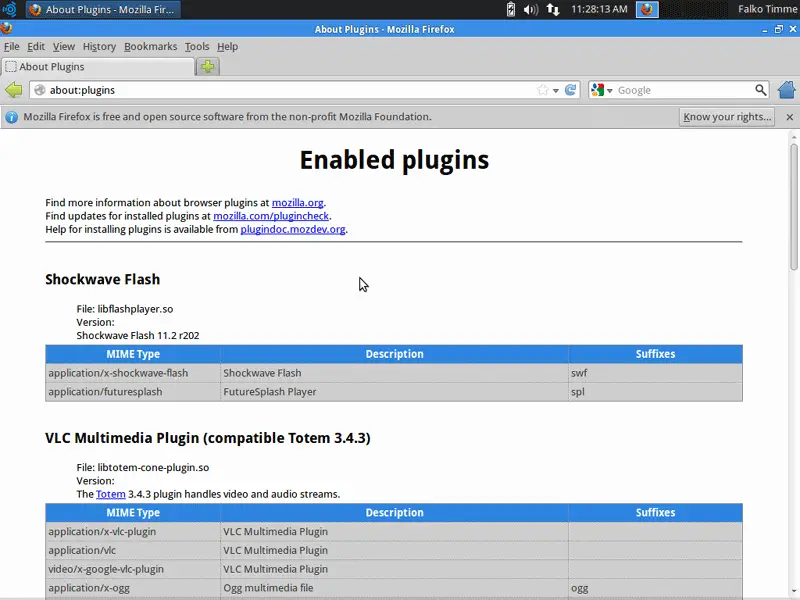Click the network connection indicator icon

pos(553,9)
